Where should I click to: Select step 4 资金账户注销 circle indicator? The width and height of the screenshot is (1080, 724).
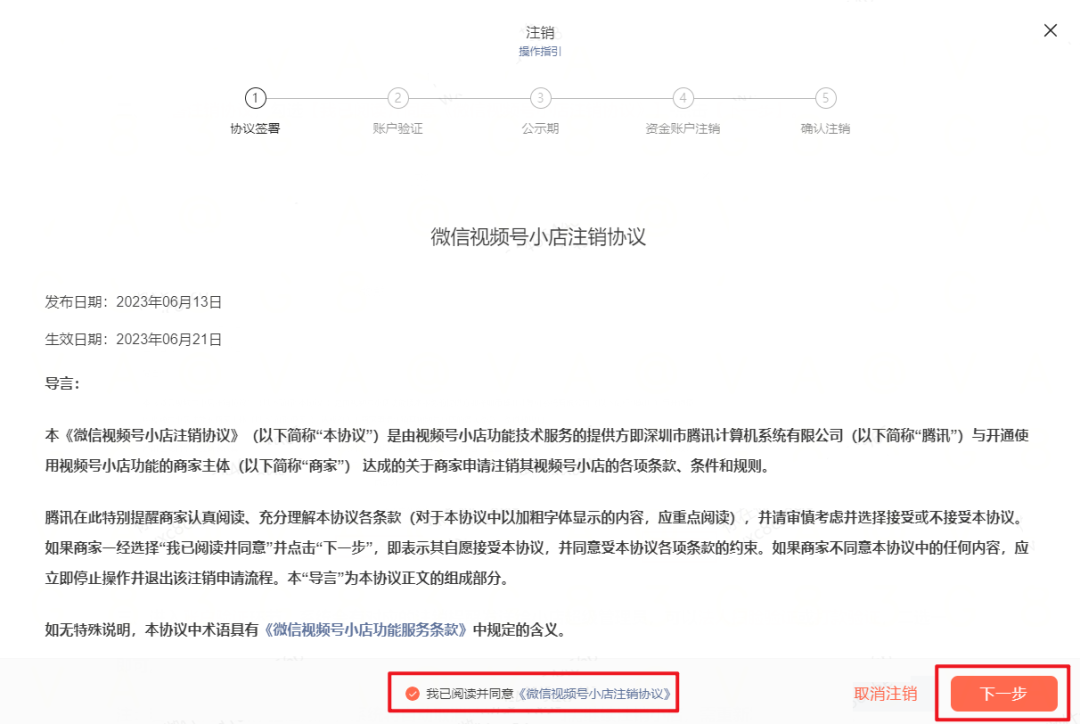(683, 98)
